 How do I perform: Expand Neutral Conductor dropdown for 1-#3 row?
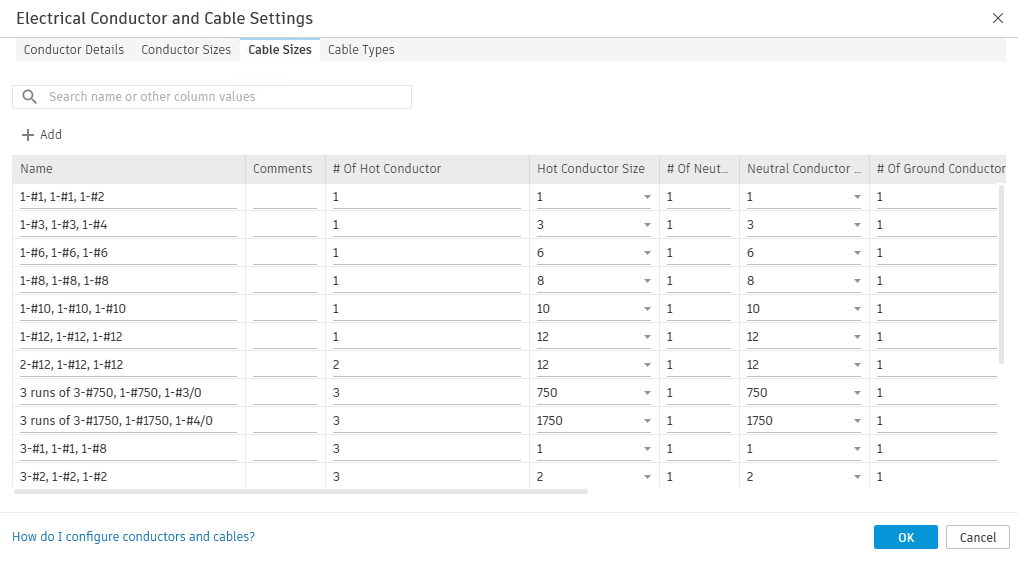coord(857,225)
